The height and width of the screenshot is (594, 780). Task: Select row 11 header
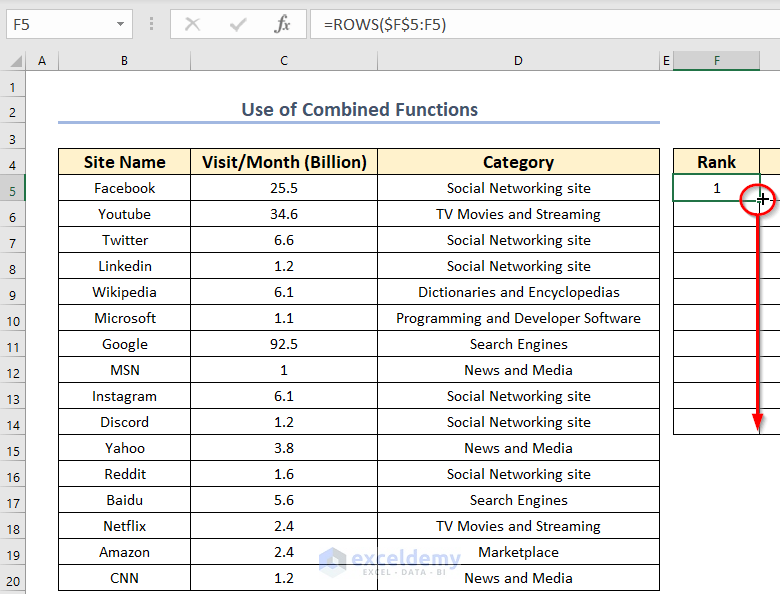tap(13, 344)
